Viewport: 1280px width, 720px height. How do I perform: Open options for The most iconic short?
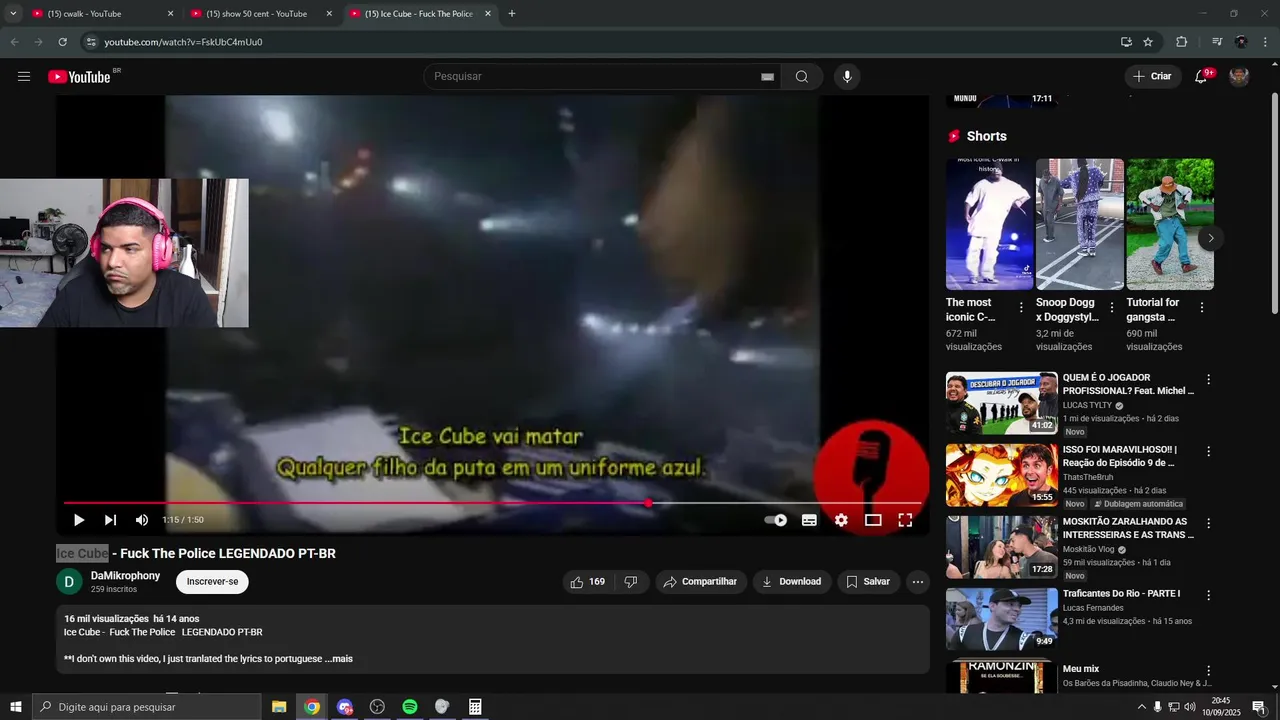point(1021,308)
